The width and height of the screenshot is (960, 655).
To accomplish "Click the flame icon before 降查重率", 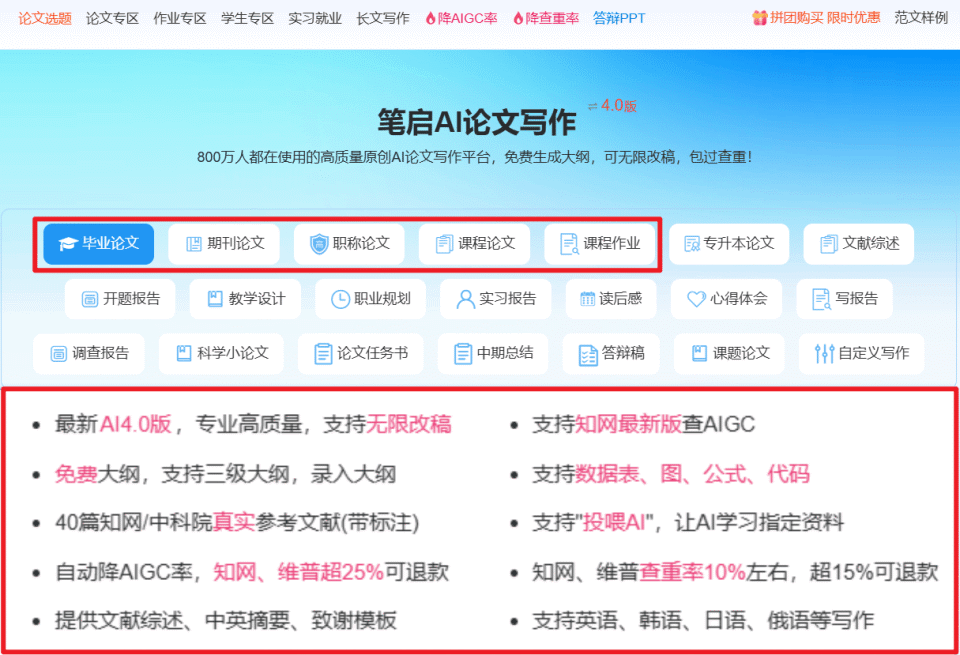I will tap(518, 18).
